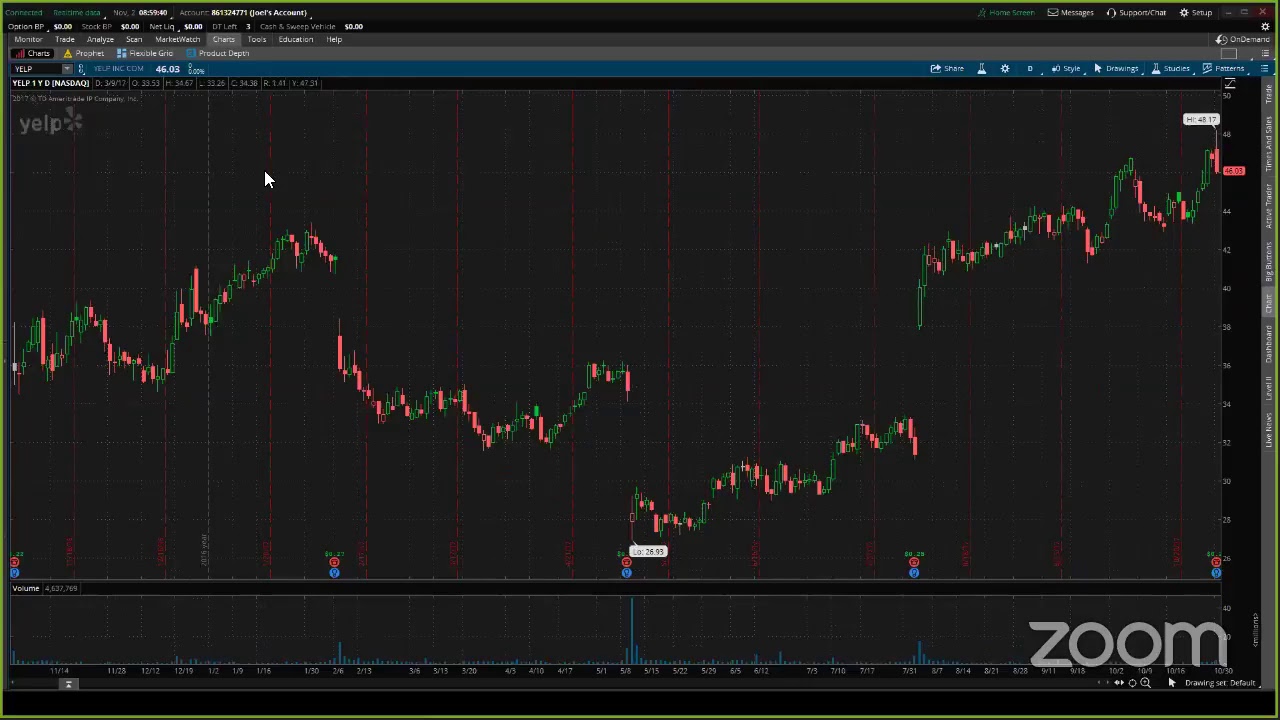Click the list icon beside grid layout

pos(1264,54)
